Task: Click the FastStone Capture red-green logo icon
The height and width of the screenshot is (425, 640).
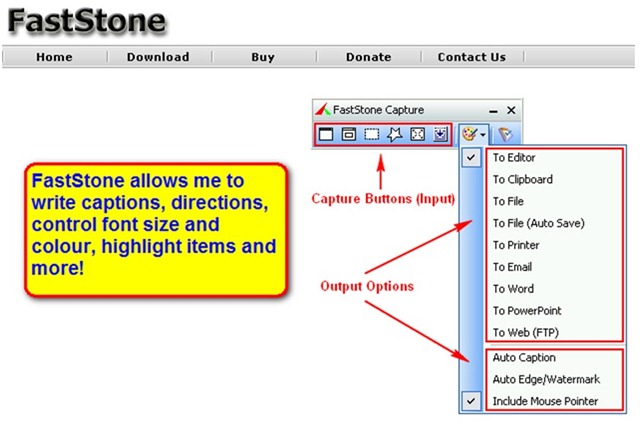Action: pos(322,109)
